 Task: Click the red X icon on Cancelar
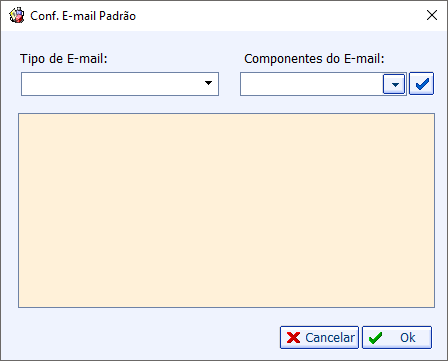293,338
